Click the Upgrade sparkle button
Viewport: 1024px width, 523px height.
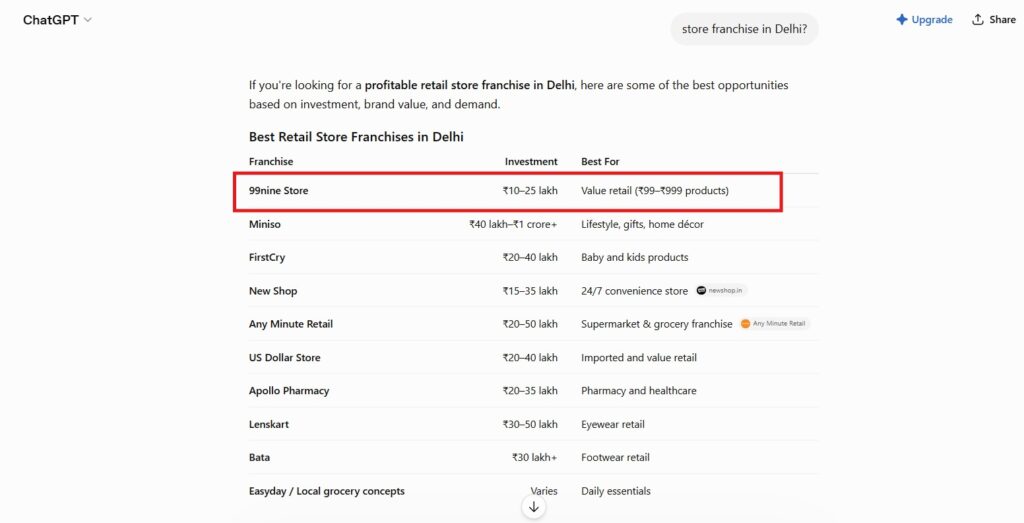924,20
